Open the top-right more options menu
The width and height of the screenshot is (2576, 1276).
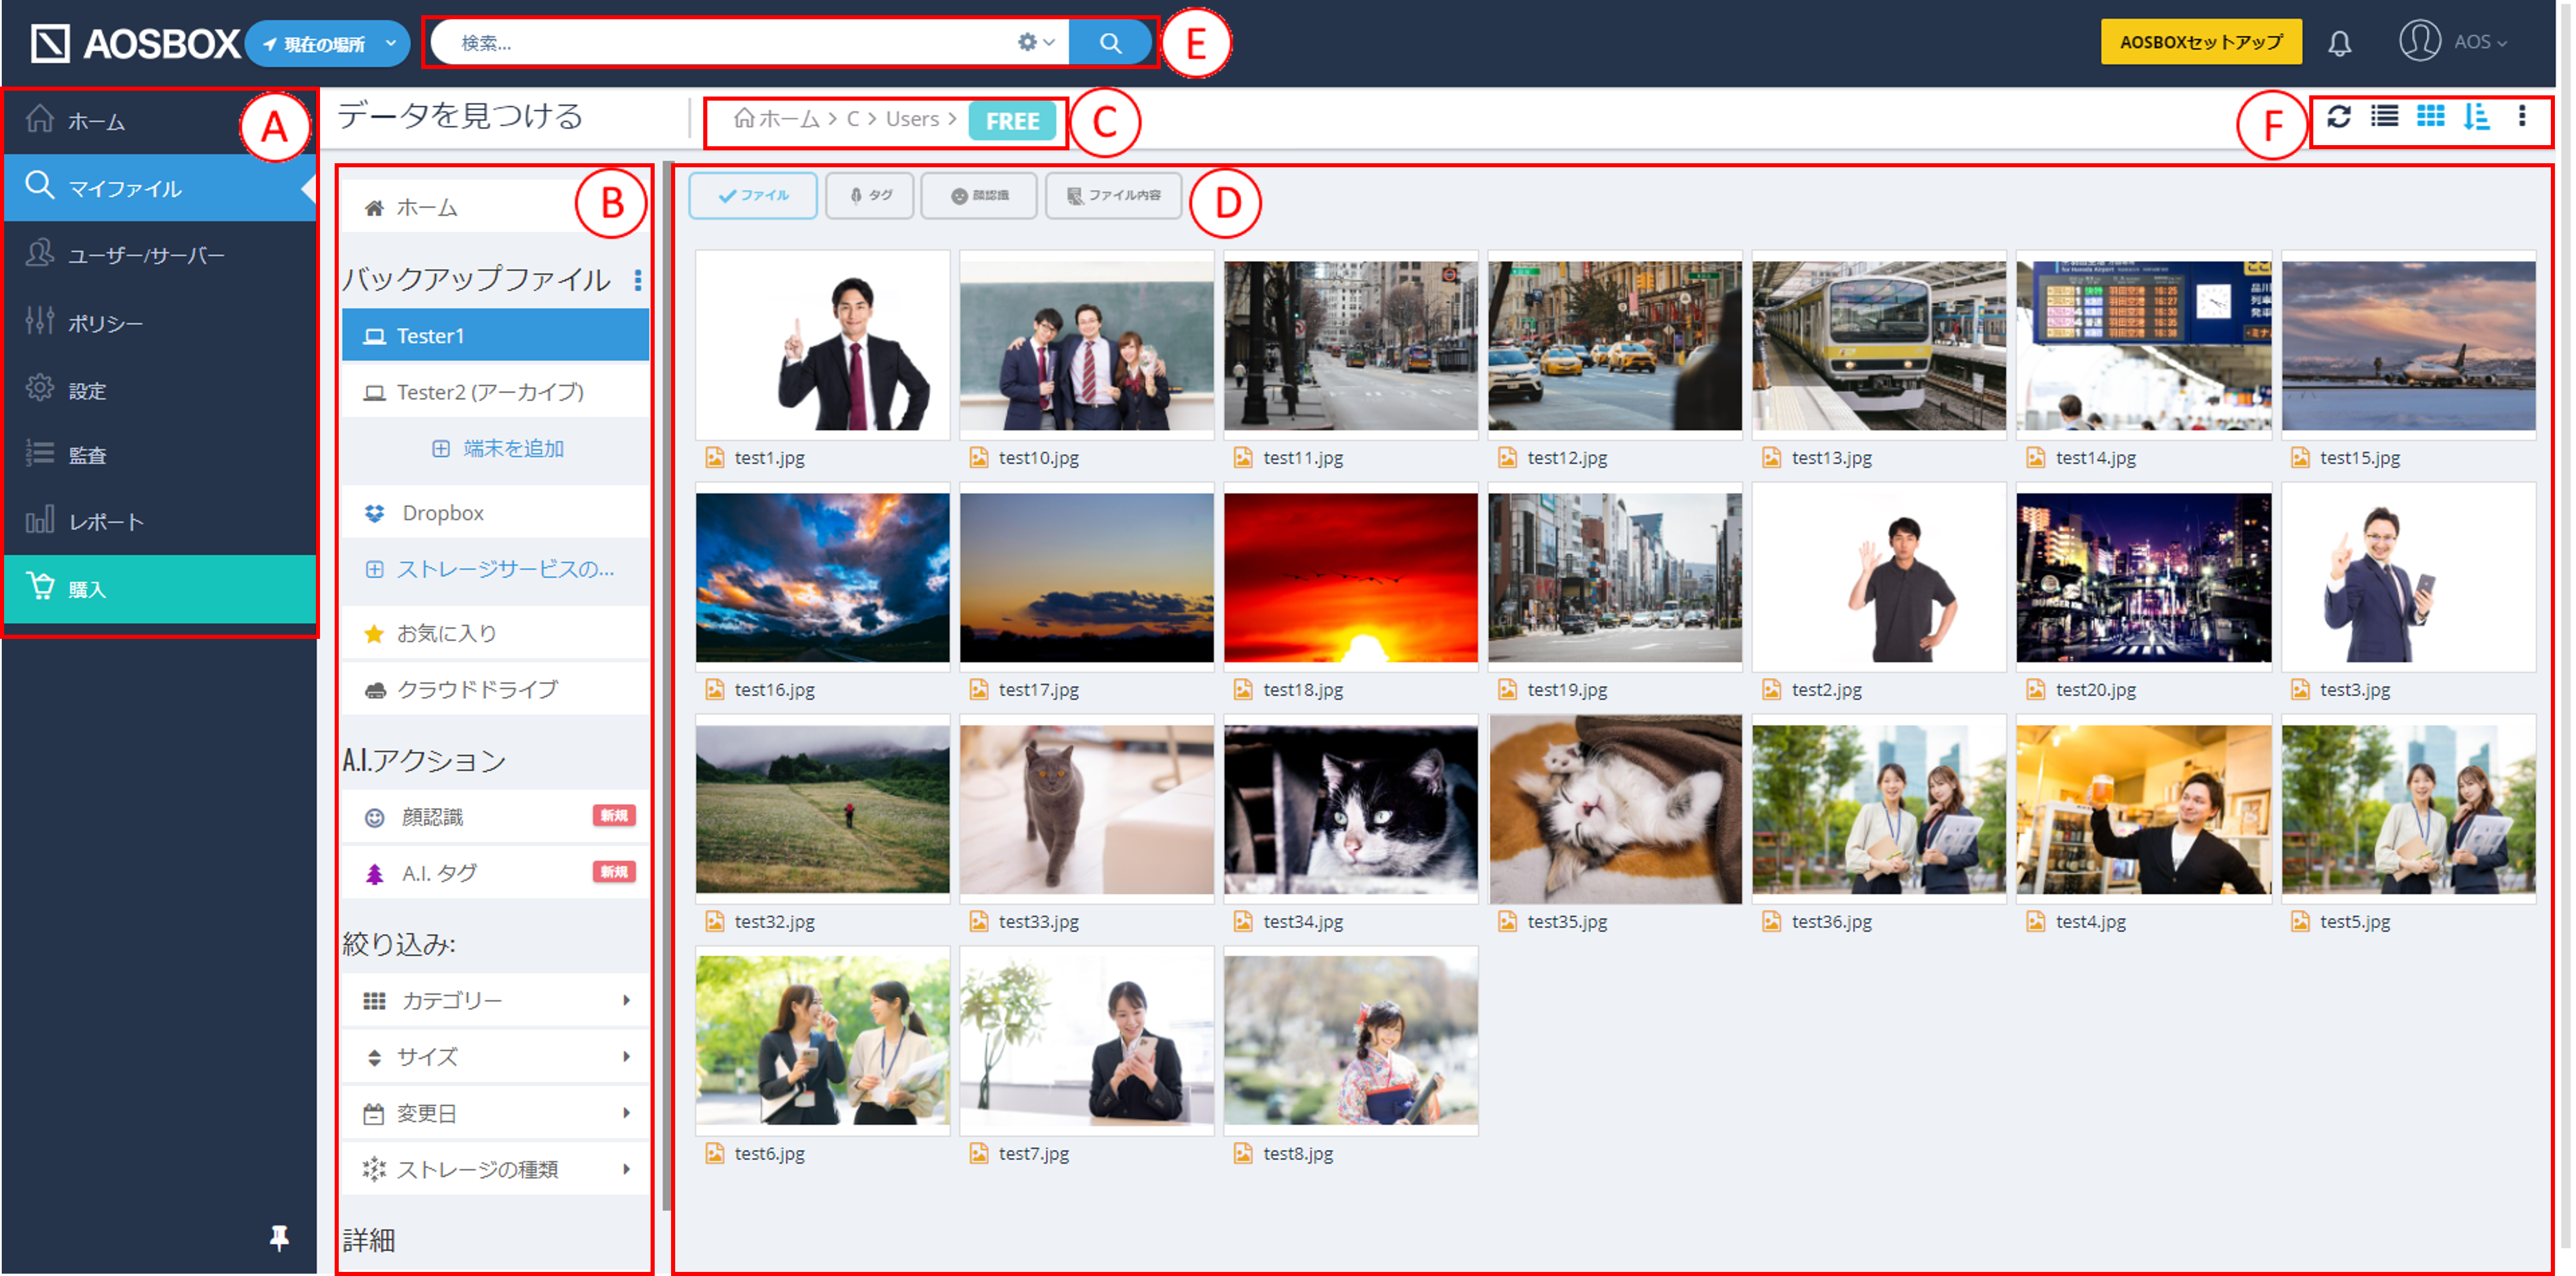2522,117
